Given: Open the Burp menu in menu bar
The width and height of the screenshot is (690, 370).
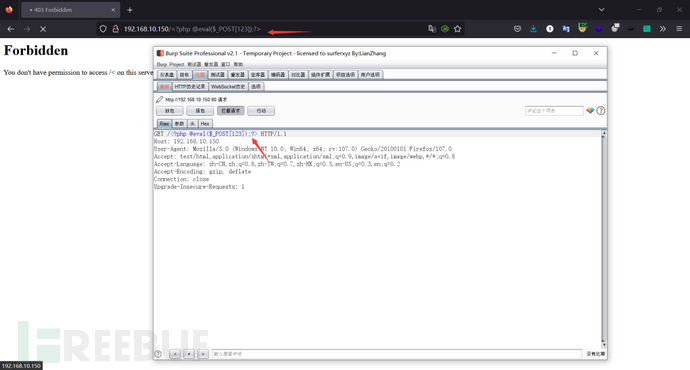Looking at the screenshot, I should coord(162,64).
